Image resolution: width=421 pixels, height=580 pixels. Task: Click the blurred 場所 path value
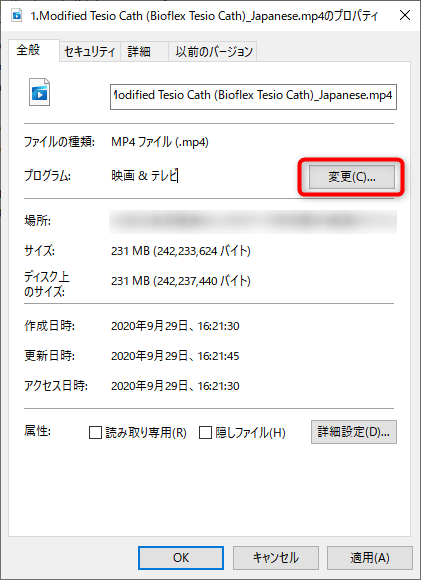(x=253, y=221)
